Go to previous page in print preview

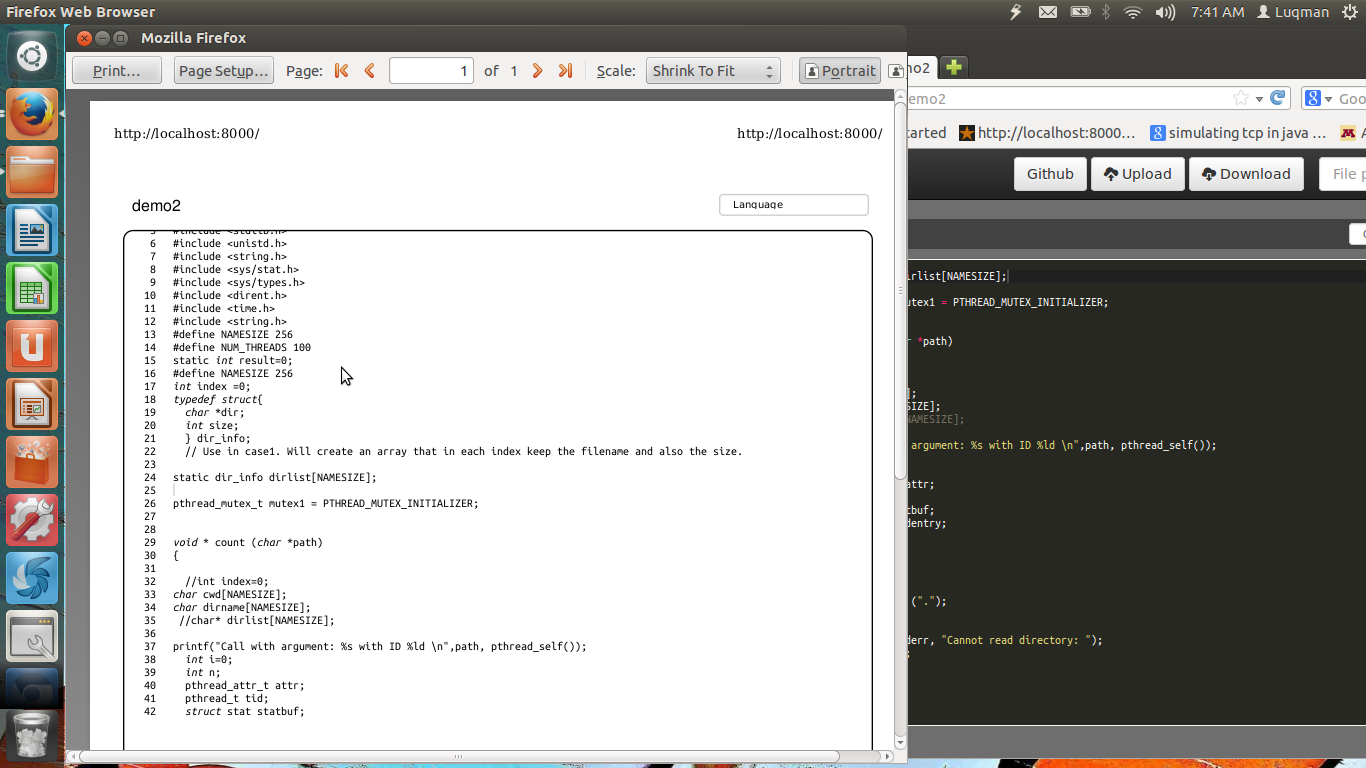pos(370,71)
